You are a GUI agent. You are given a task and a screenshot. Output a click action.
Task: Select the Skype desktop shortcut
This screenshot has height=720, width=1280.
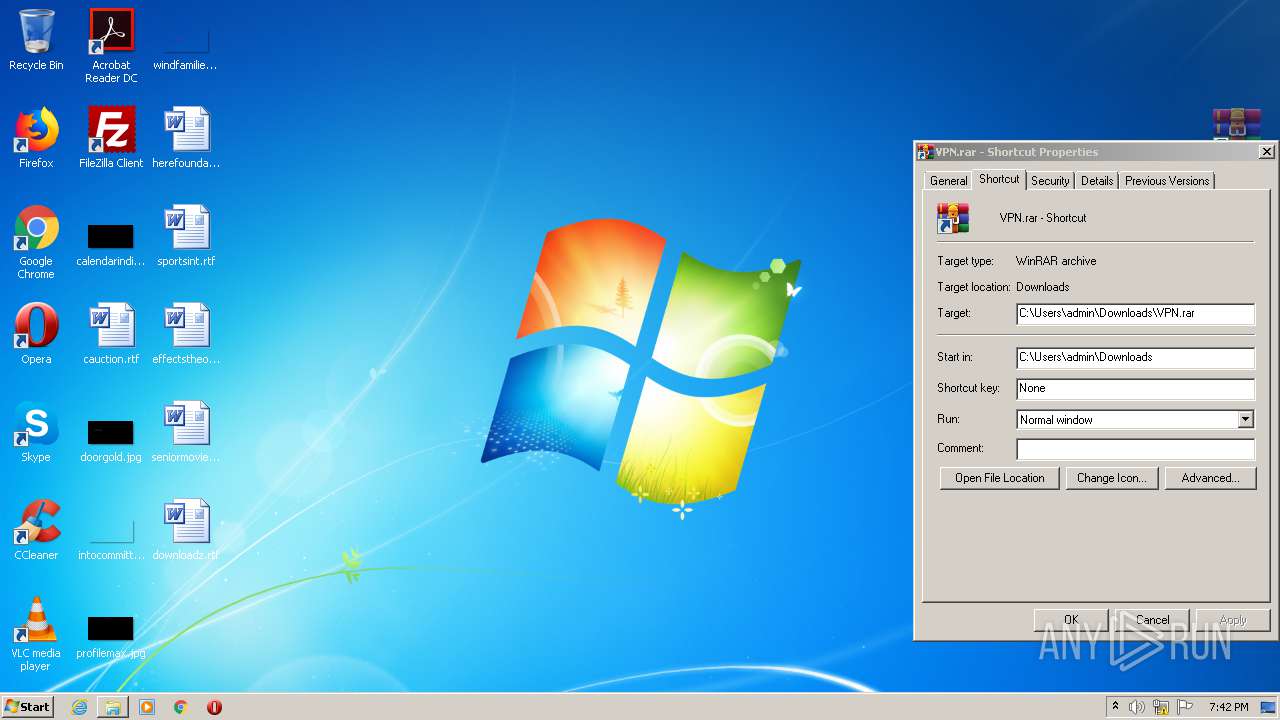tap(36, 432)
